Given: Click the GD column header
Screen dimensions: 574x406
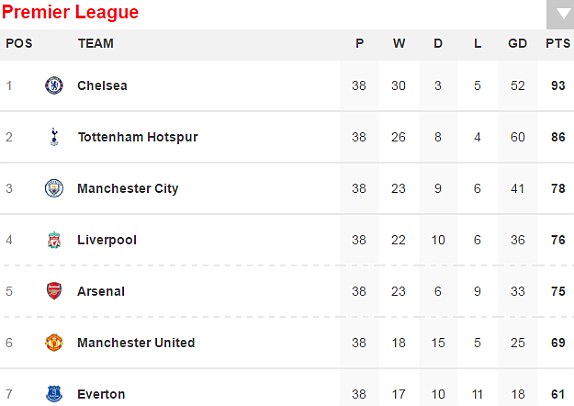Looking at the screenshot, I should [x=517, y=44].
